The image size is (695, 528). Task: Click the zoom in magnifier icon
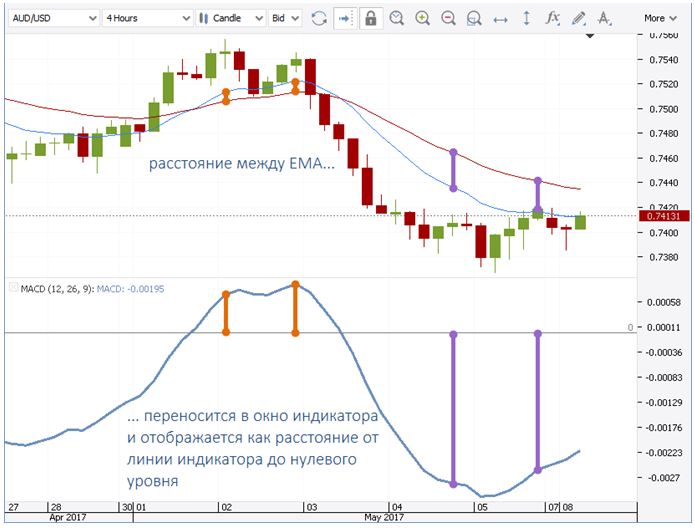point(422,18)
